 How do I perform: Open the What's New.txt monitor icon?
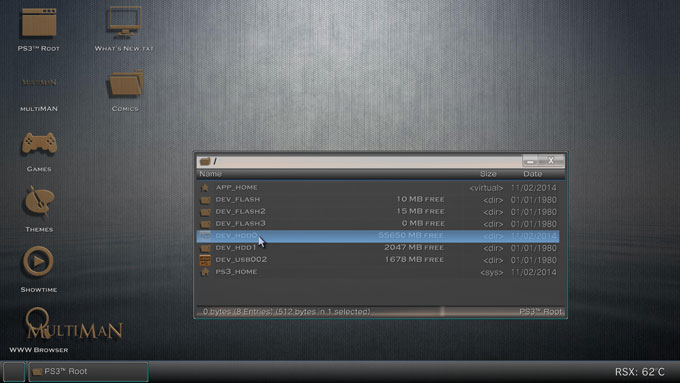(x=125, y=22)
